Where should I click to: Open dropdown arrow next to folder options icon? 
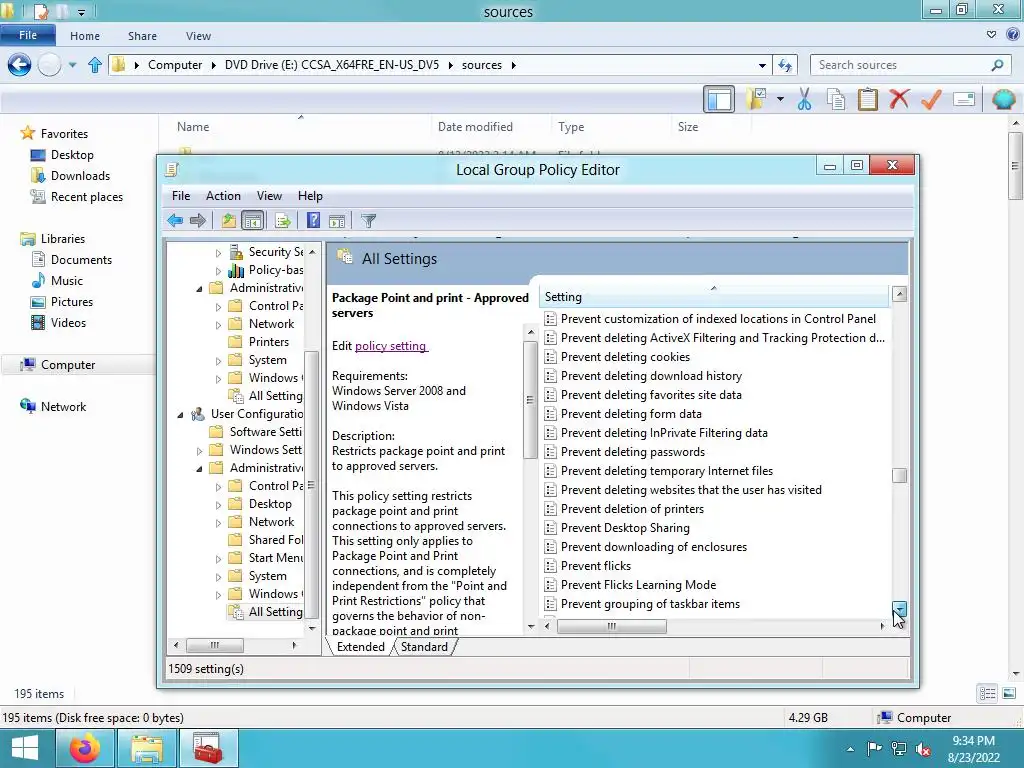(780, 99)
